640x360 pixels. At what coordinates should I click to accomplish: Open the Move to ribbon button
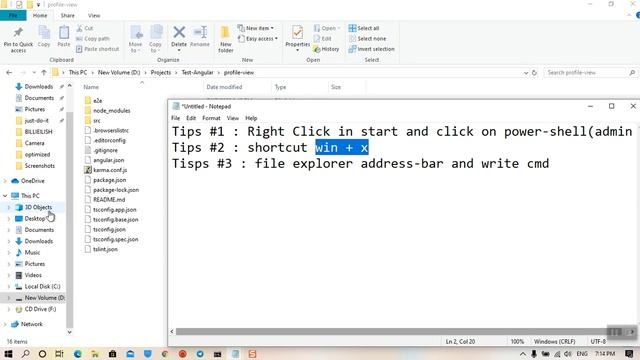point(135,39)
